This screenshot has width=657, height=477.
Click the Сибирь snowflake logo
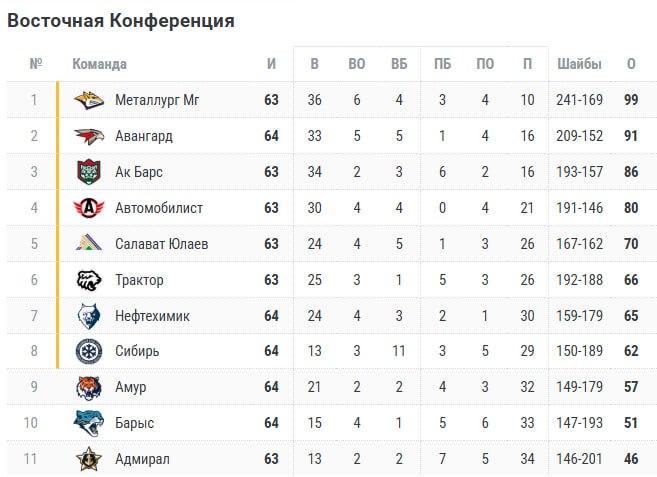coord(89,351)
